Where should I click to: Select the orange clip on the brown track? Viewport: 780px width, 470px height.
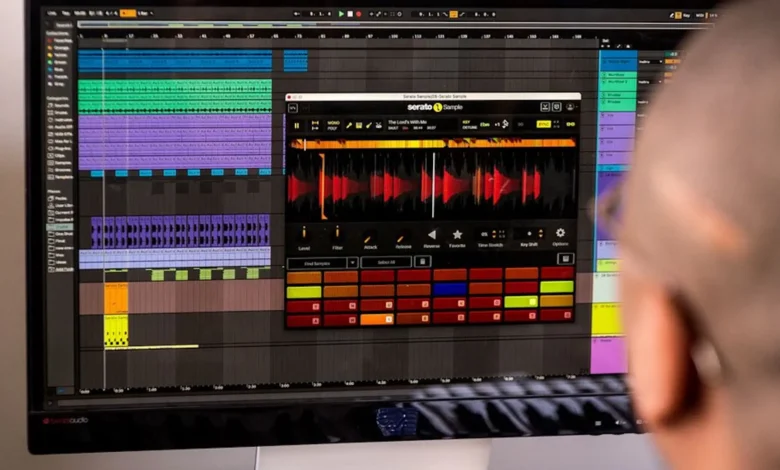(x=116, y=298)
